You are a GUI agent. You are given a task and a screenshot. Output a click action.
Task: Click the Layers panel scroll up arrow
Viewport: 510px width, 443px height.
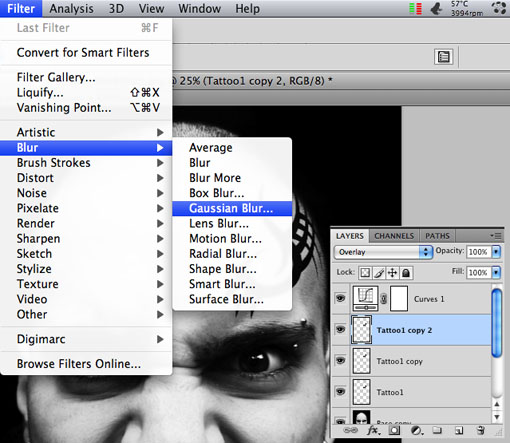point(497,404)
